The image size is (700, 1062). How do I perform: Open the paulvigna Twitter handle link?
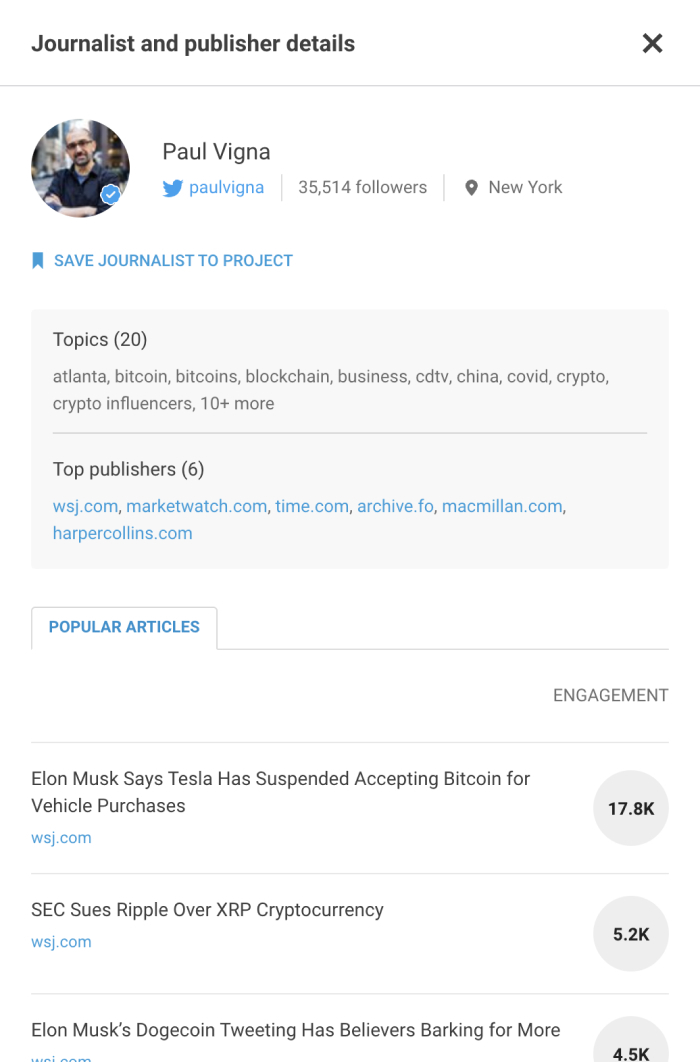coord(226,188)
